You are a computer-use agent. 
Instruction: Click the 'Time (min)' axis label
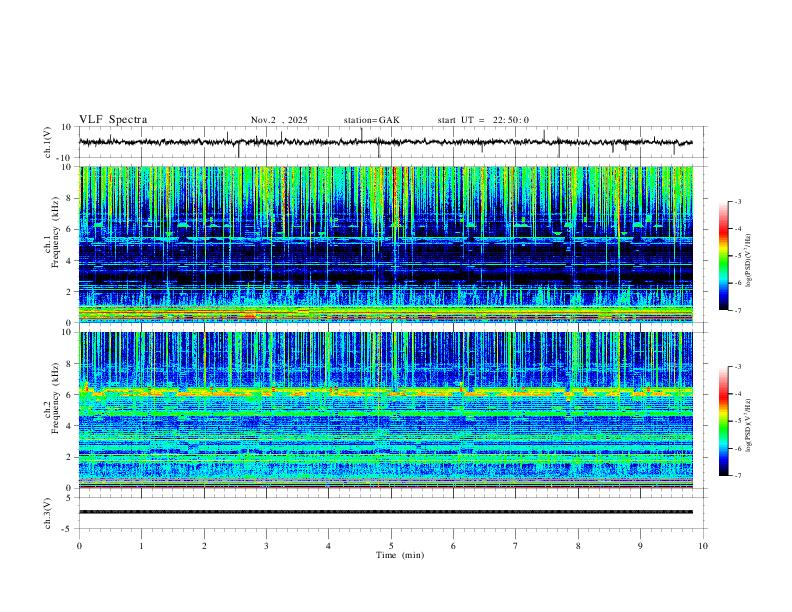pyautogui.click(x=400, y=555)
